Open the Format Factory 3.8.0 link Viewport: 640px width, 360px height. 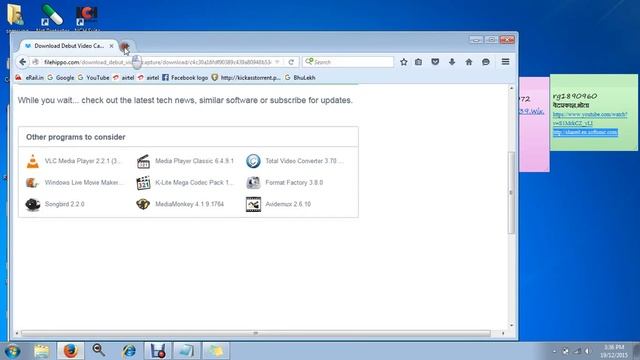point(294,182)
